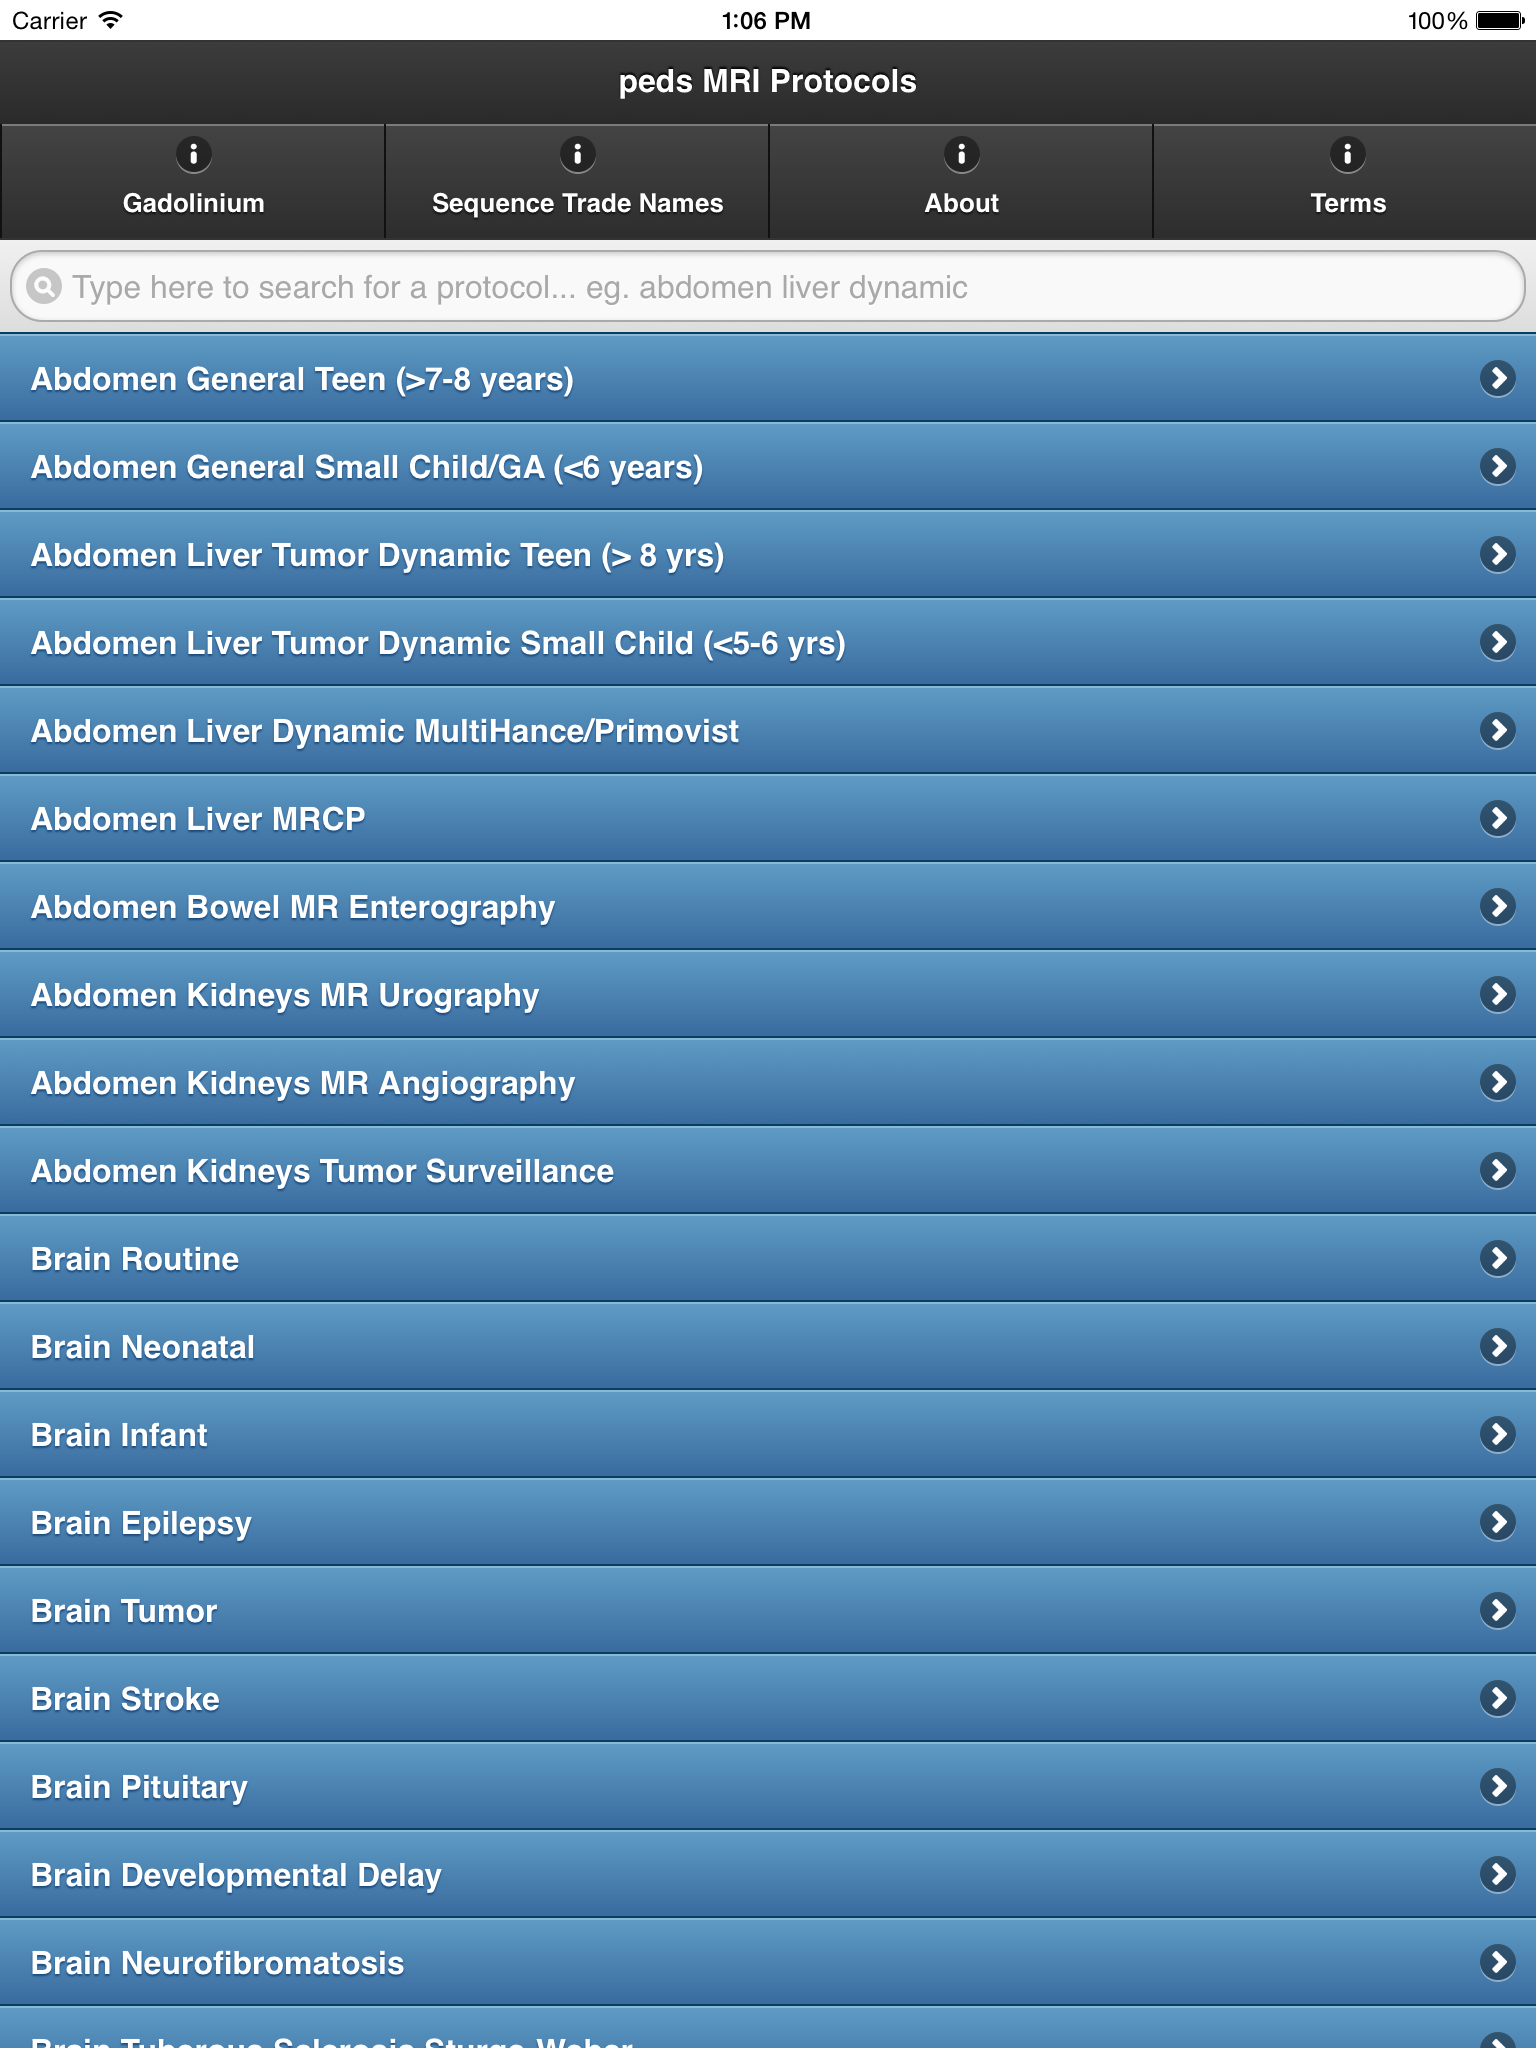The width and height of the screenshot is (1536, 2048).
Task: Tap chevron on Brain Pituitary row
Action: tap(1498, 1786)
